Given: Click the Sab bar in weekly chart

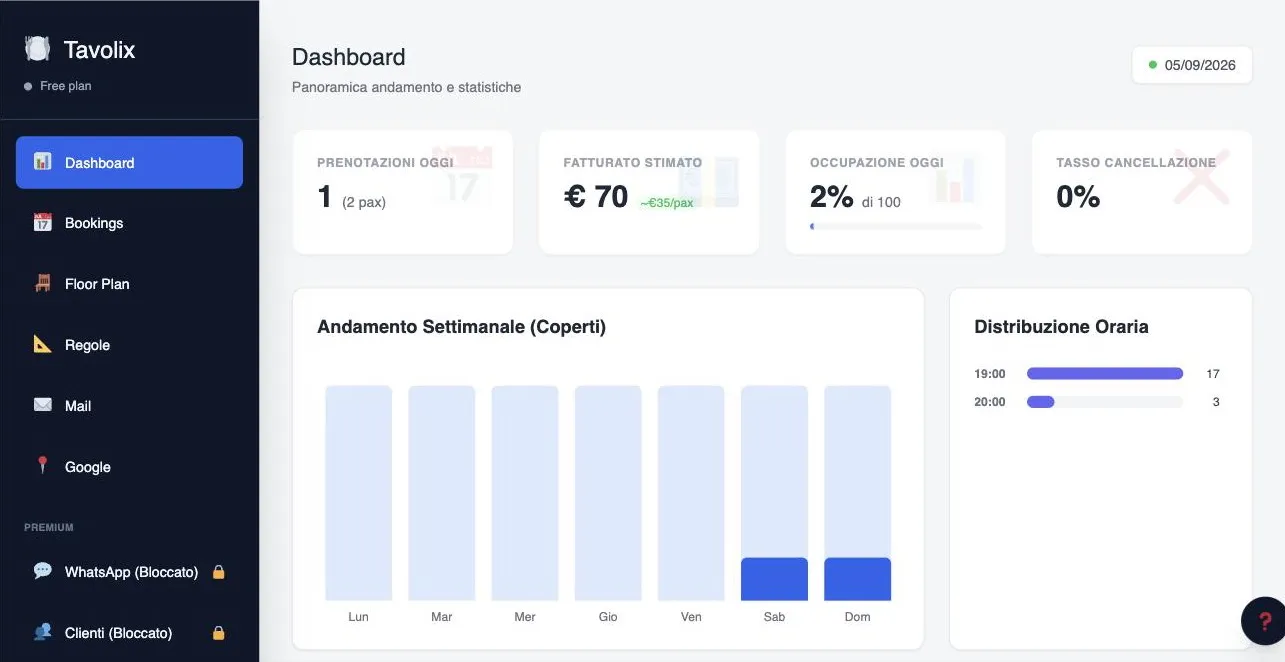Looking at the screenshot, I should [x=774, y=493].
